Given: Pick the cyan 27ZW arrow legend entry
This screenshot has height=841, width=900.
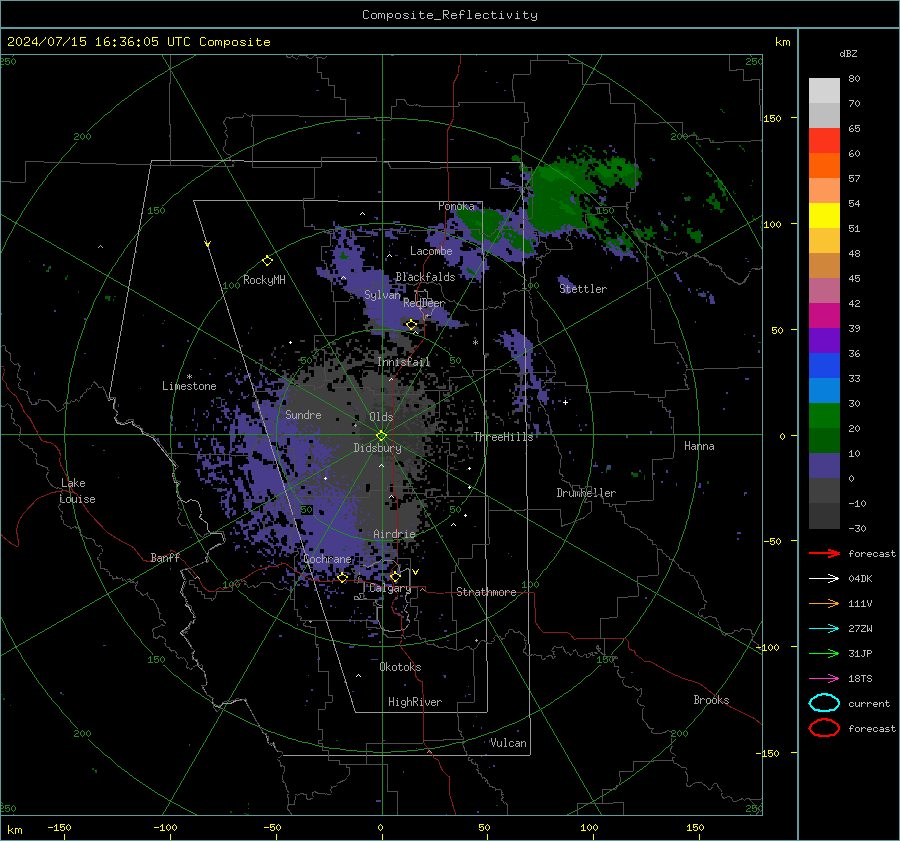Looking at the screenshot, I should point(824,629).
